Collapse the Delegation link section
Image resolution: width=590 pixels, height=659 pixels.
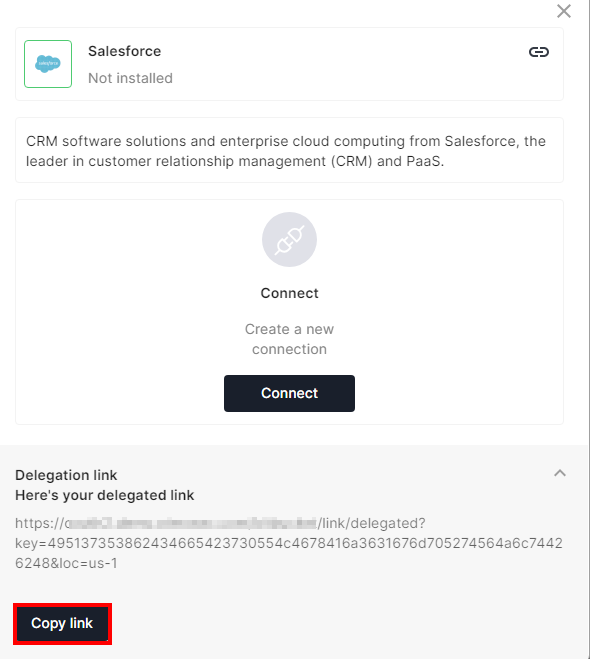point(560,473)
